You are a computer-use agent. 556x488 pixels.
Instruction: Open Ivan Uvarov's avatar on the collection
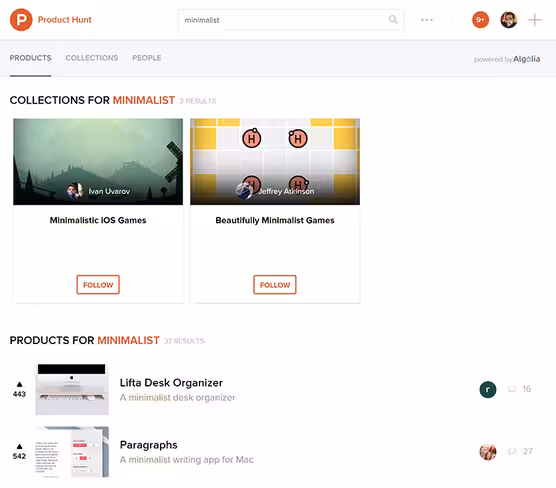click(x=75, y=191)
